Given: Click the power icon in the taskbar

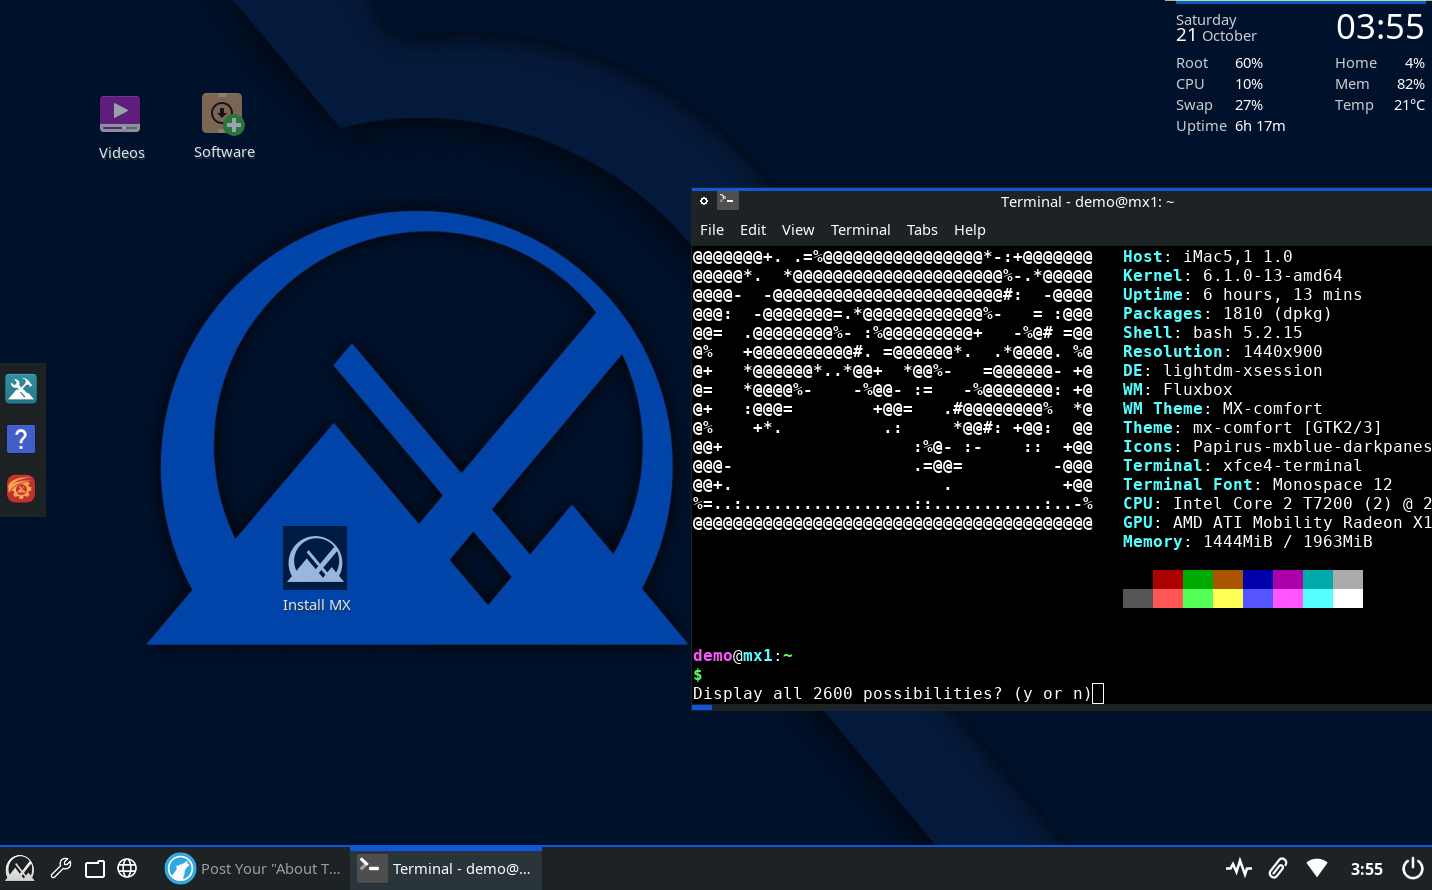Looking at the screenshot, I should (x=1413, y=868).
